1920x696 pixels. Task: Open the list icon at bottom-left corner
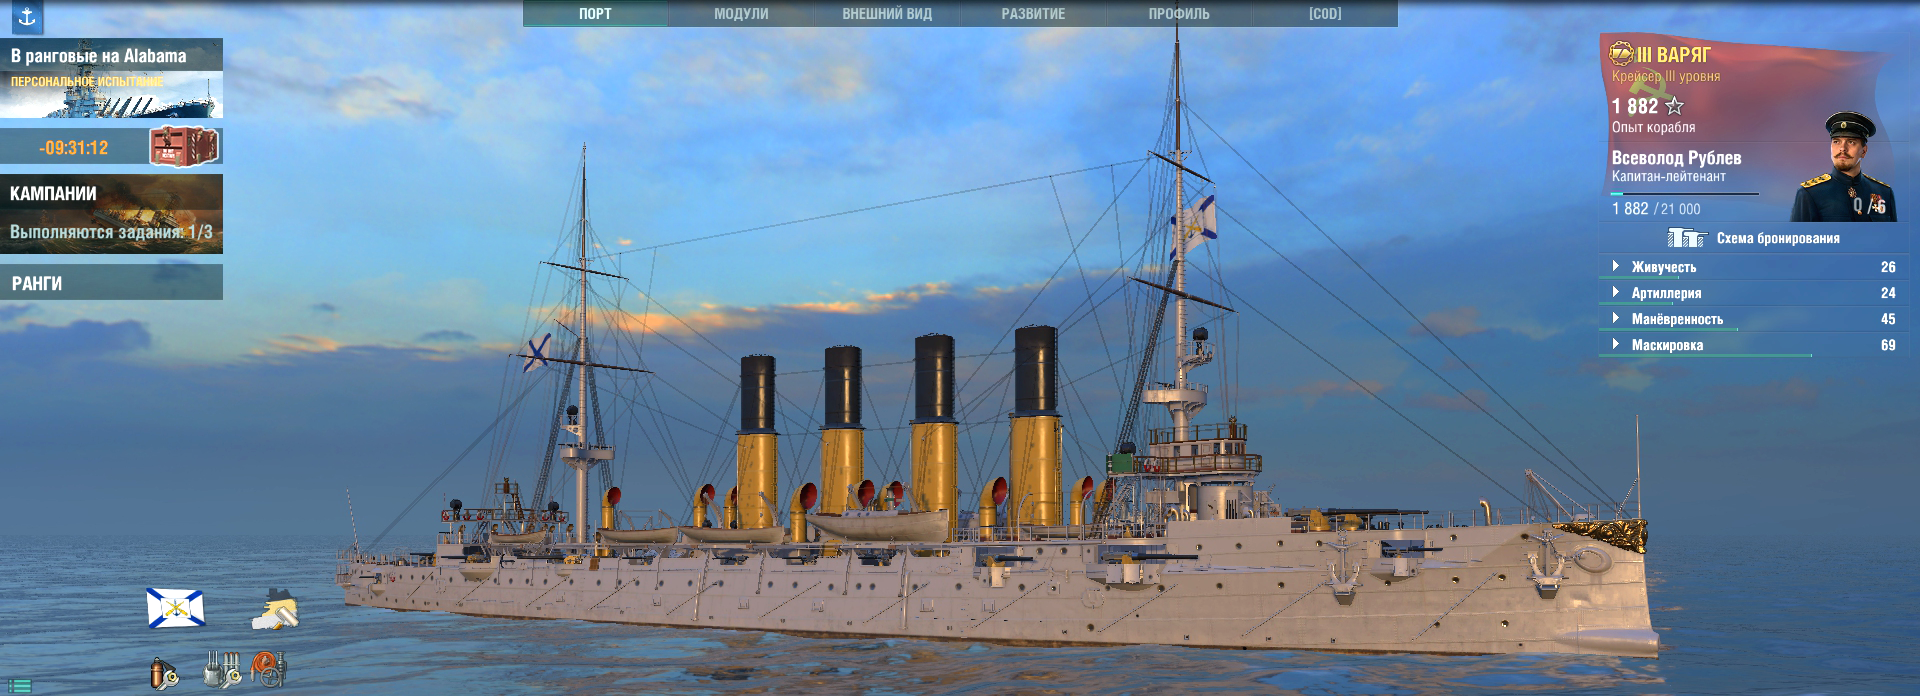click(x=19, y=686)
